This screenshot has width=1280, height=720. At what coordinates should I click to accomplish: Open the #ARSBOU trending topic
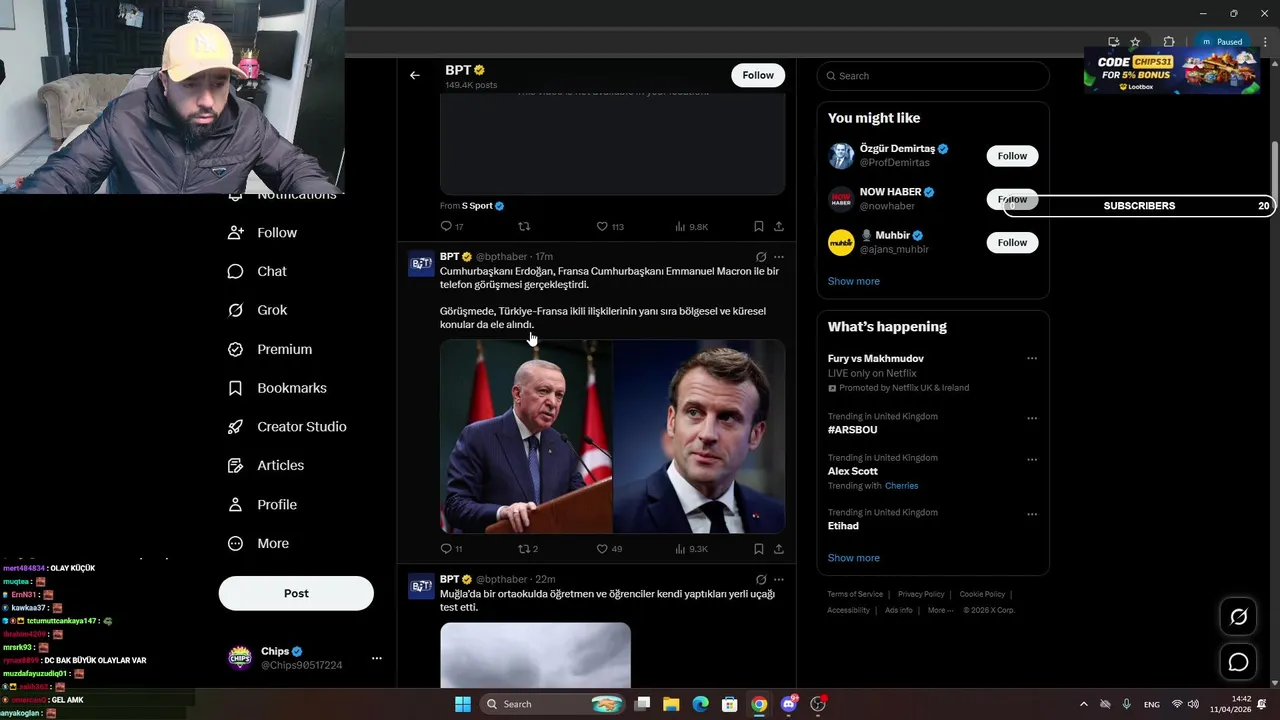tap(853, 430)
